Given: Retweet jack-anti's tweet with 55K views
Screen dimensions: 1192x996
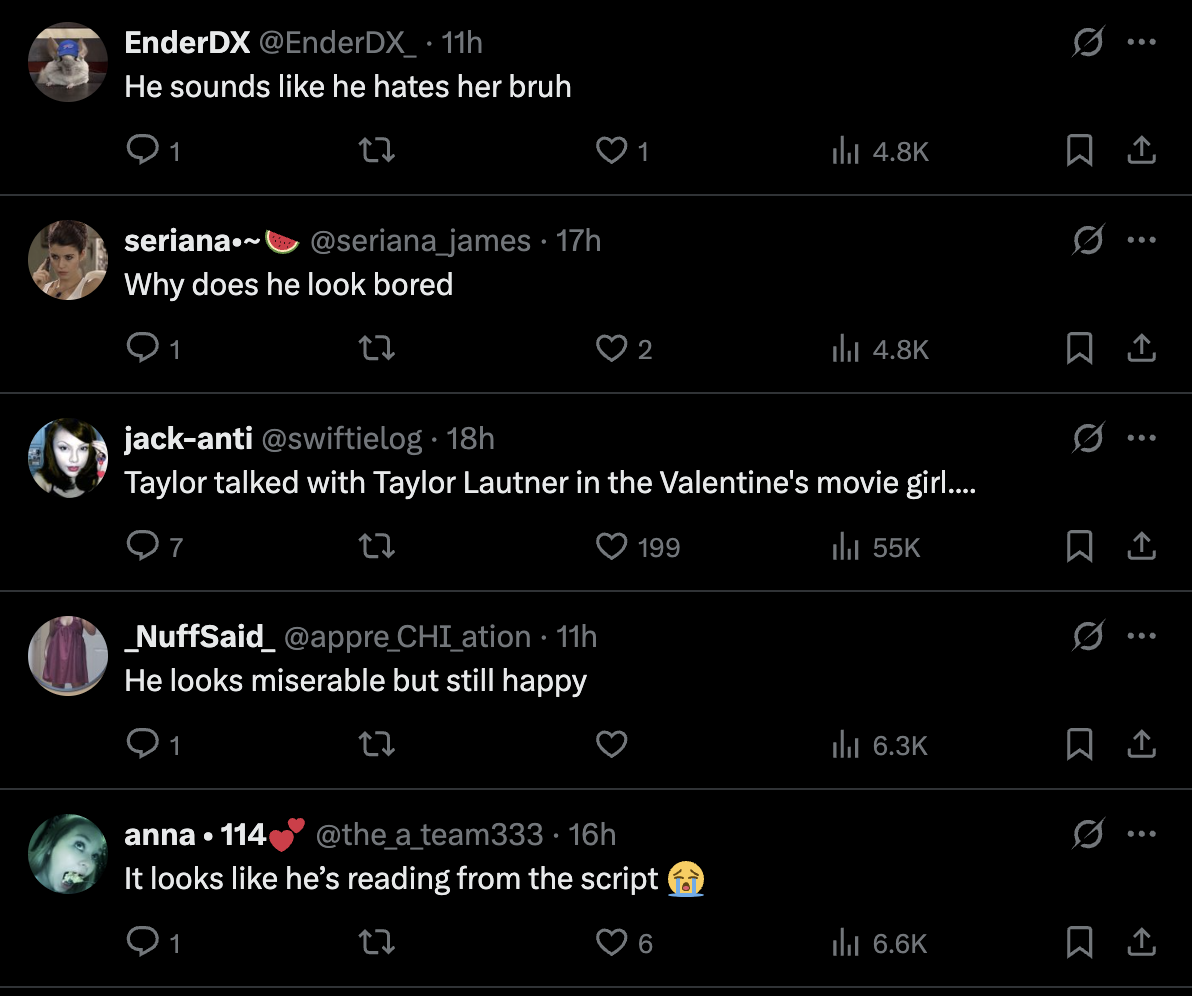Looking at the screenshot, I should tap(377, 546).
